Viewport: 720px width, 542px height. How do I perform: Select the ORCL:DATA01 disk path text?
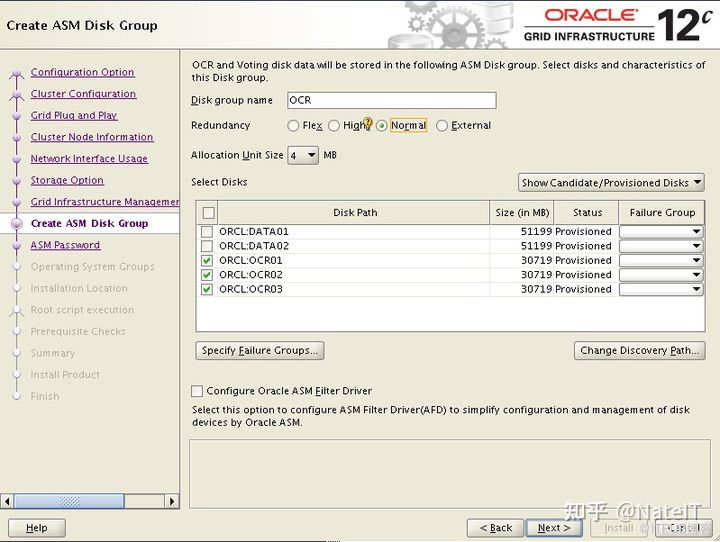pos(254,231)
